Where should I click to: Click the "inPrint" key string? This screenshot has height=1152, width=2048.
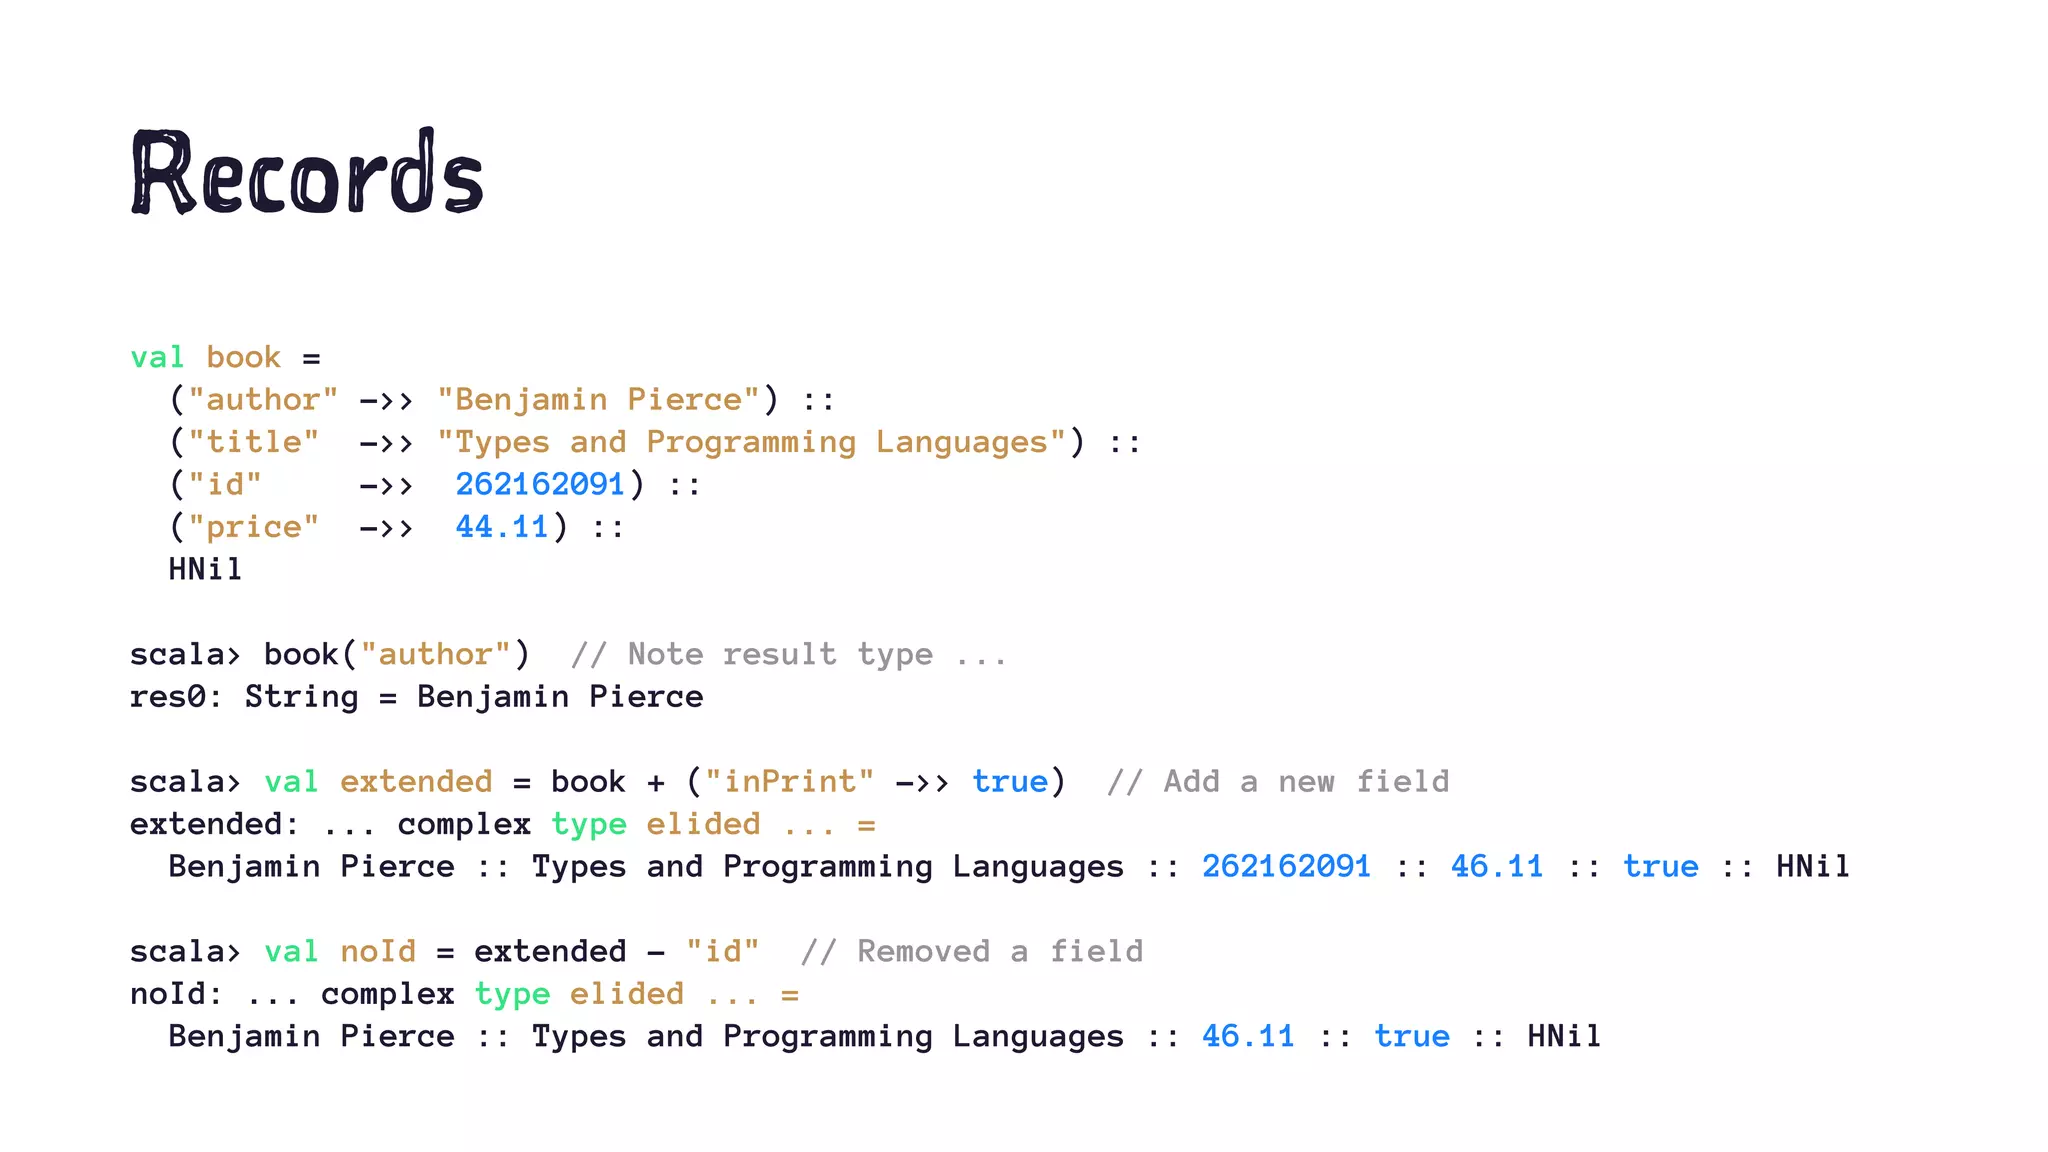[789, 781]
